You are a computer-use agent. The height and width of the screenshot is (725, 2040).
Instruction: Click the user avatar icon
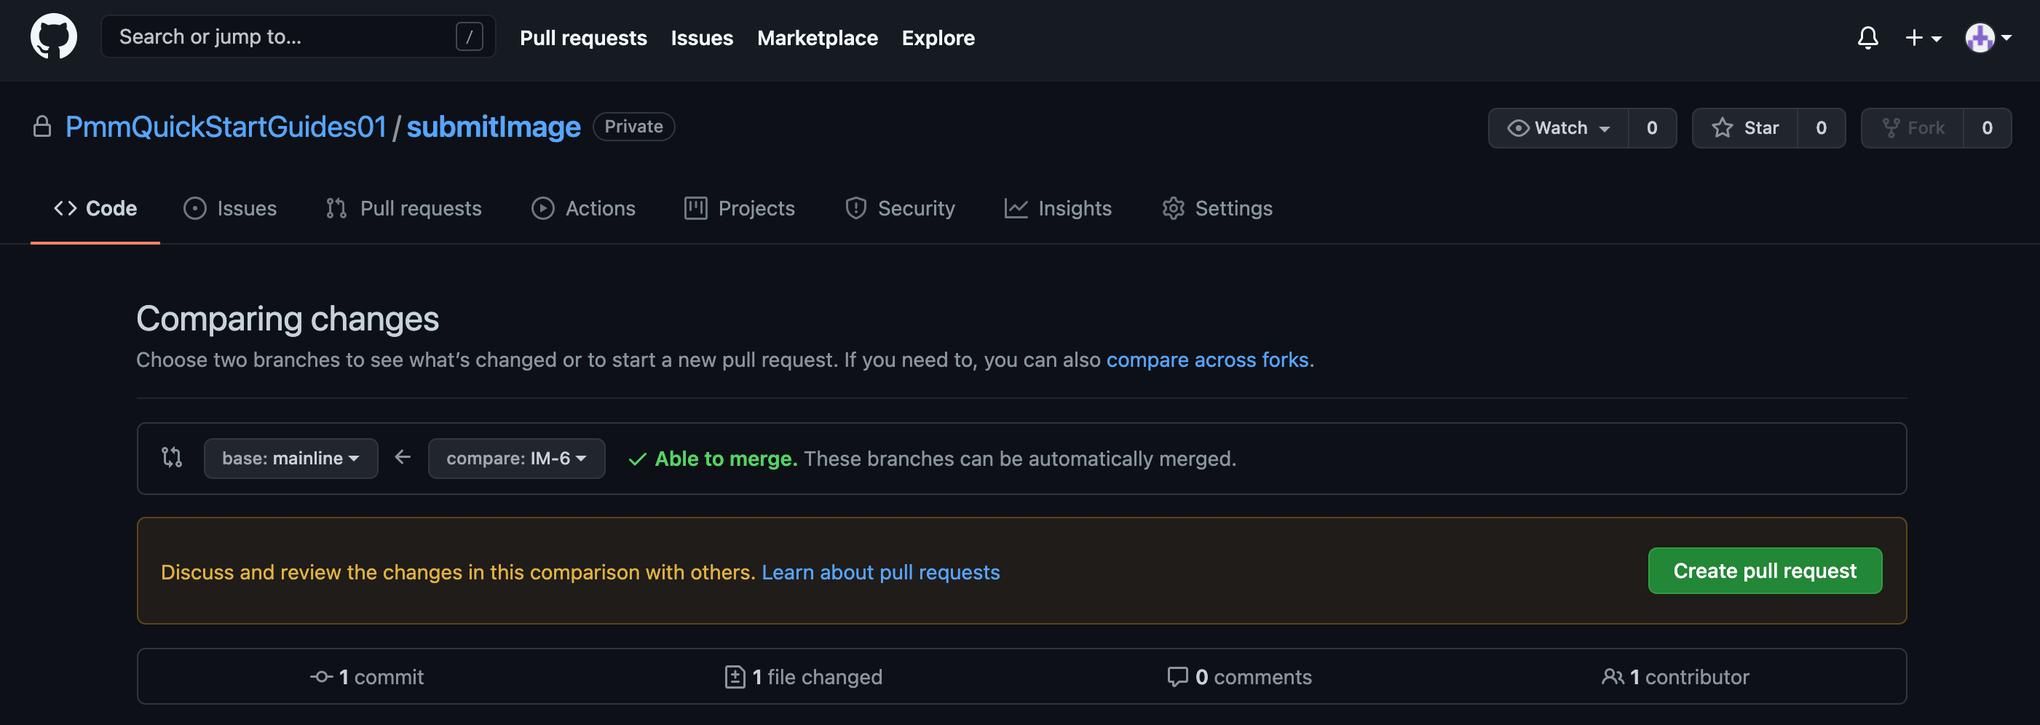click(1979, 38)
